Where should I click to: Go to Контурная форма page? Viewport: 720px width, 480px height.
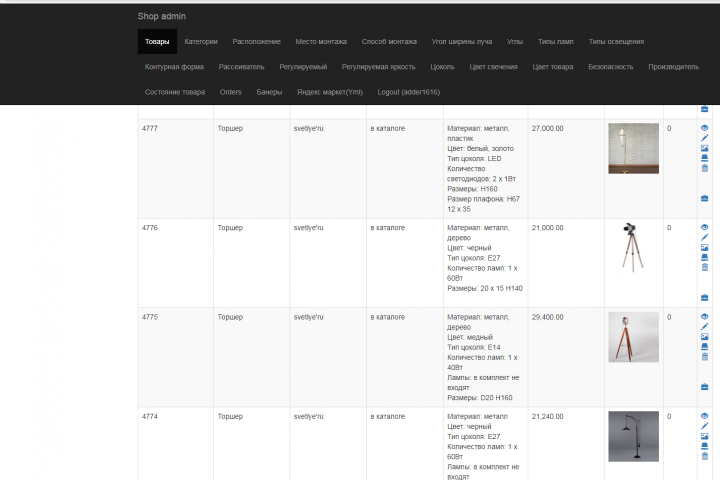click(x=174, y=67)
